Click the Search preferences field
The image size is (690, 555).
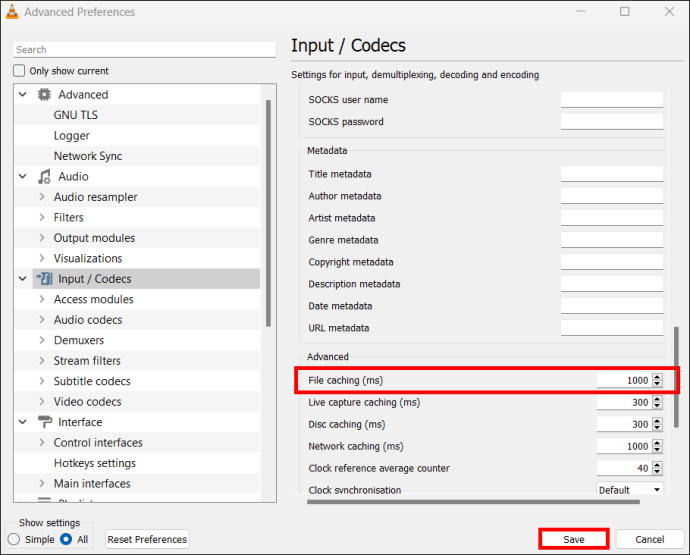point(145,49)
